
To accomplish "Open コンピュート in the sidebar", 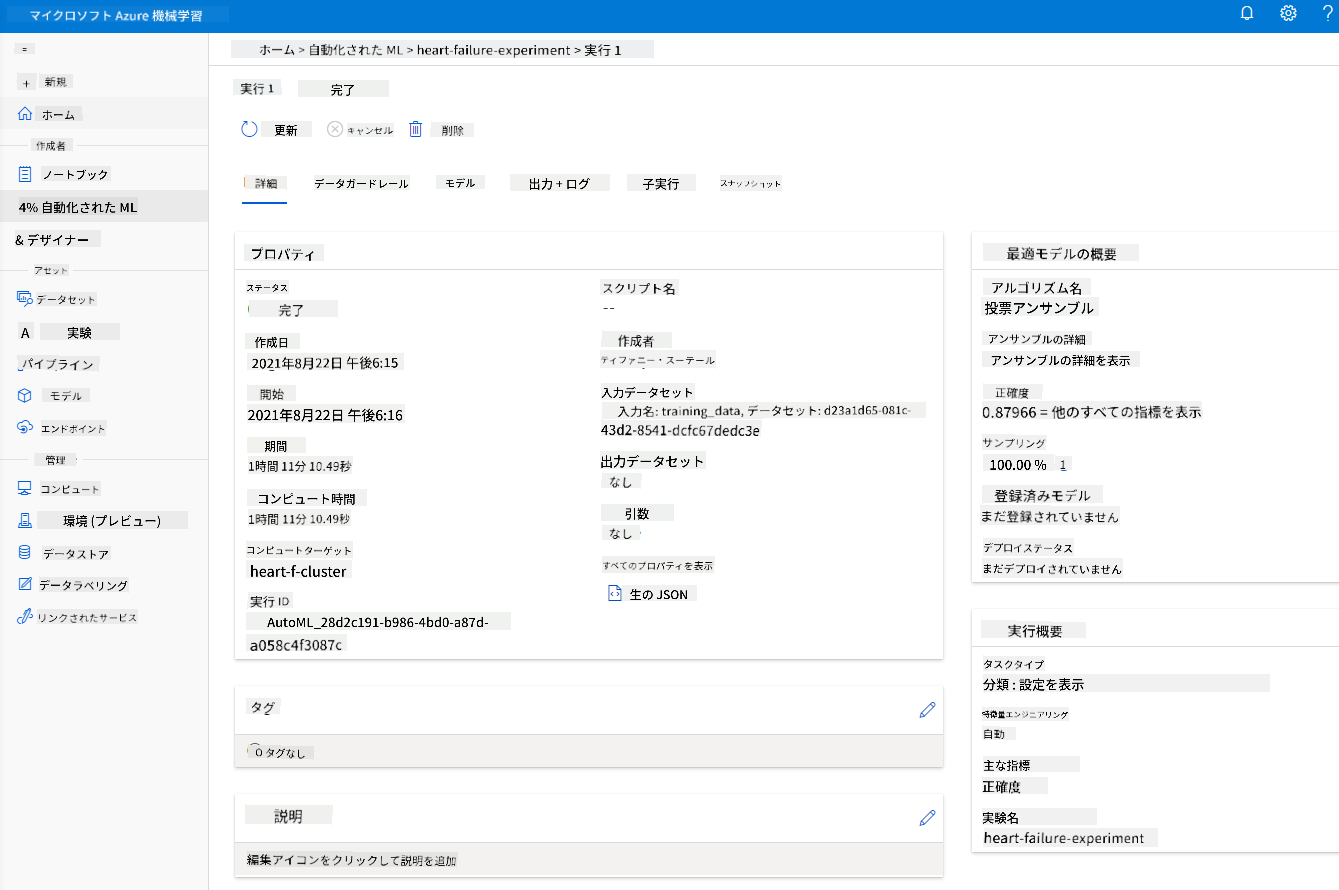I will pyautogui.click(x=60, y=489).
